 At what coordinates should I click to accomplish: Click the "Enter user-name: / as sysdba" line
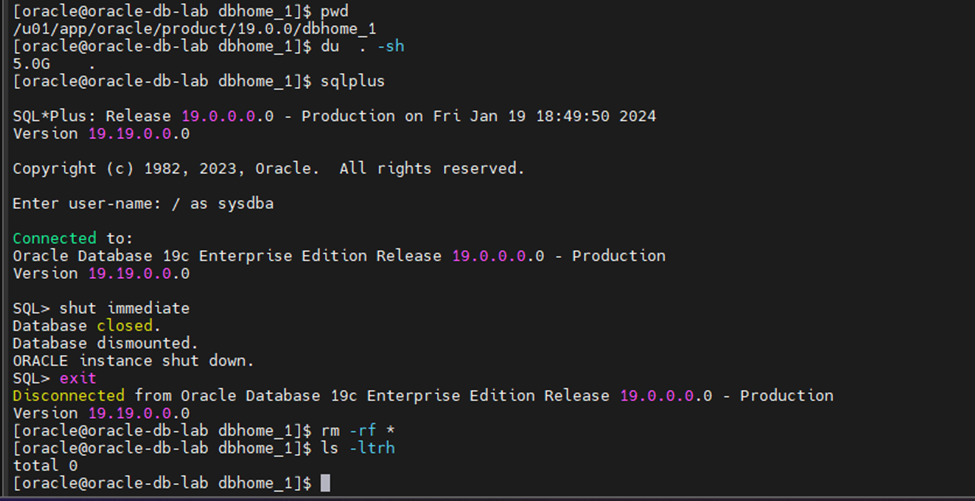tap(143, 204)
